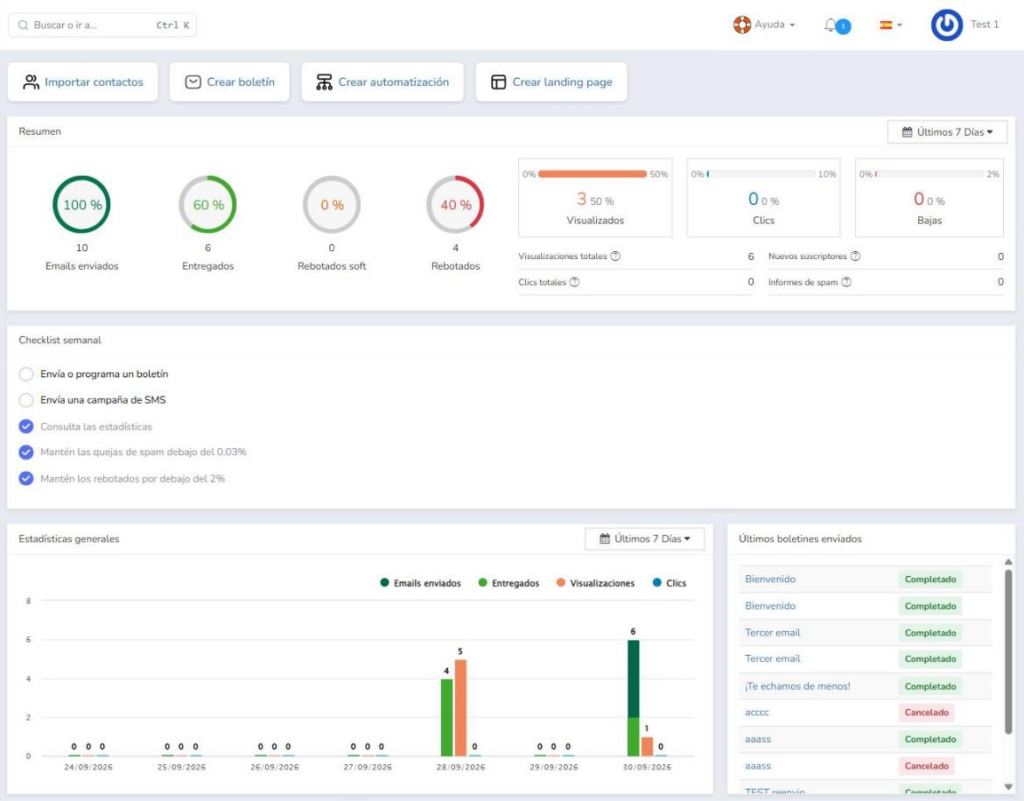The height and width of the screenshot is (801, 1024).
Task: Click the scroll down arrow in newsletters list
Action: (1008, 787)
